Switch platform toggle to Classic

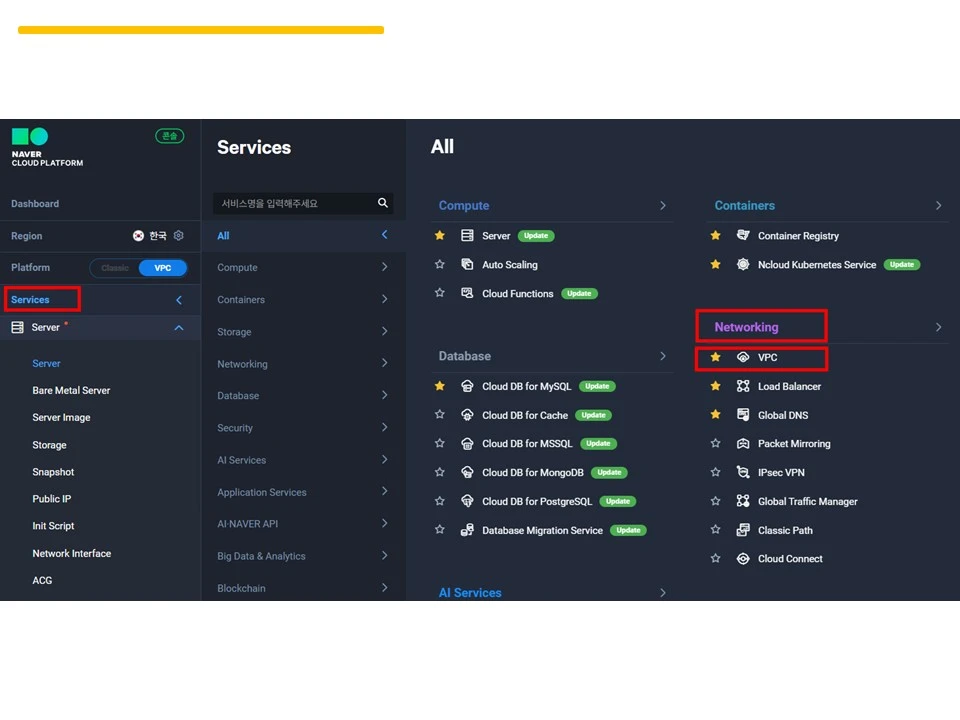pyautogui.click(x=115, y=268)
